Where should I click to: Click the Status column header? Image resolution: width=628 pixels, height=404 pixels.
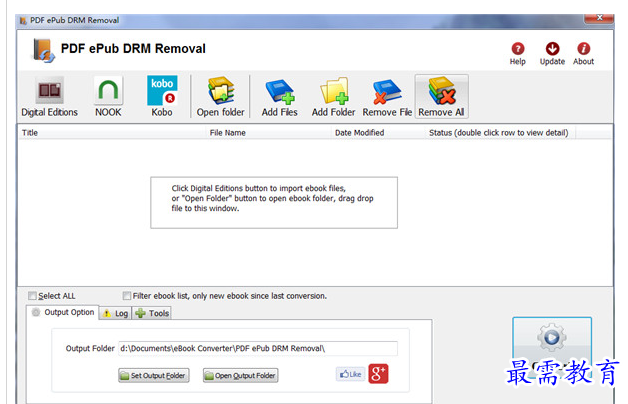pyautogui.click(x=499, y=133)
